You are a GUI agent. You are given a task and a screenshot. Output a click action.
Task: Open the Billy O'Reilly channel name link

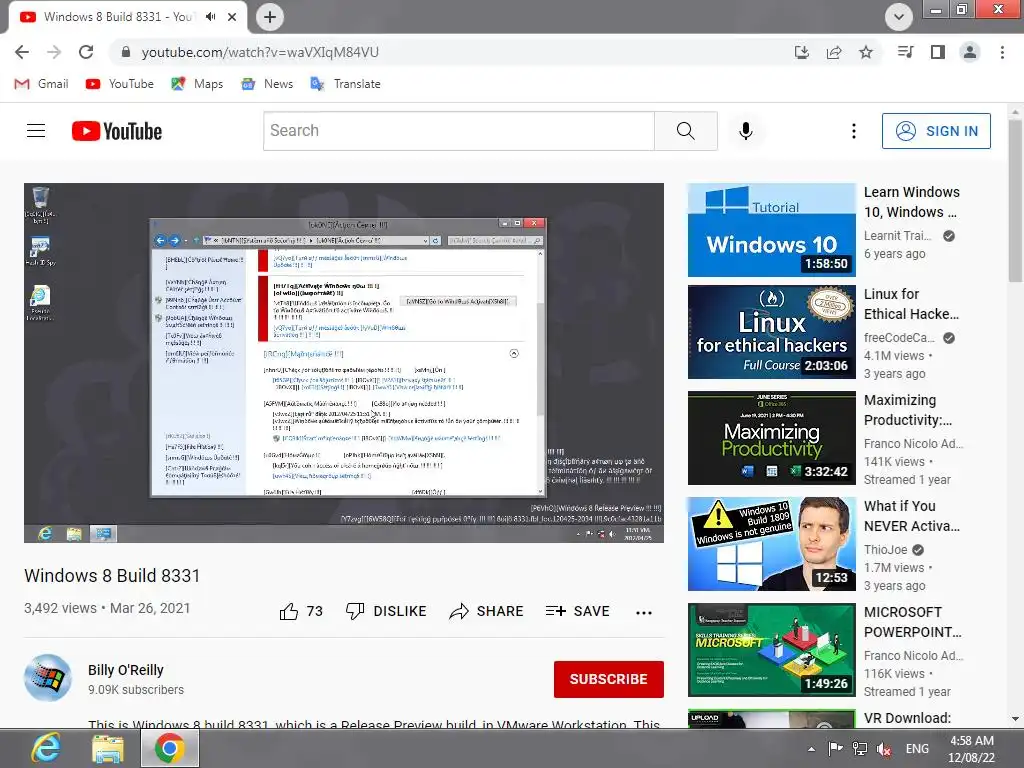pos(126,670)
